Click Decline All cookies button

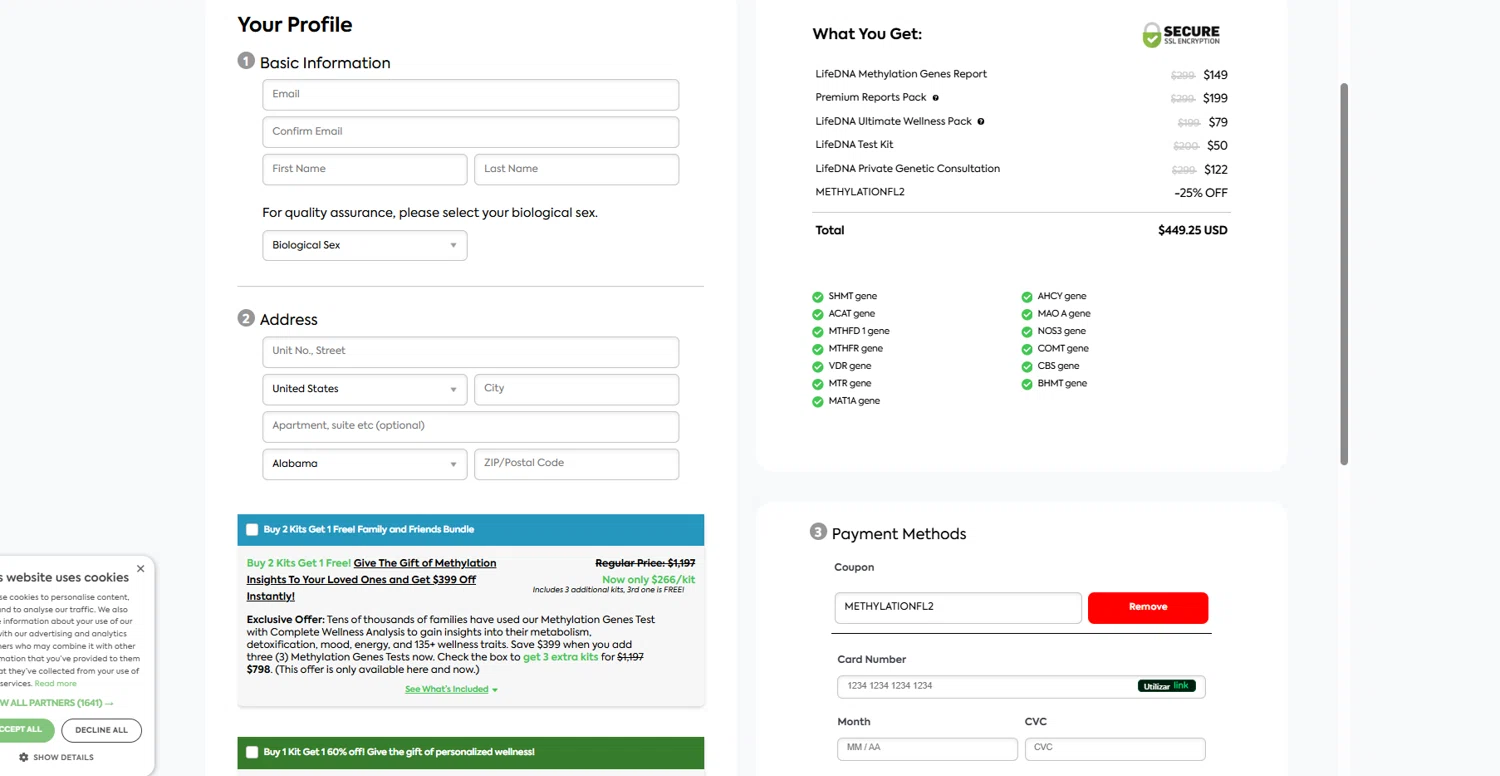pos(101,731)
